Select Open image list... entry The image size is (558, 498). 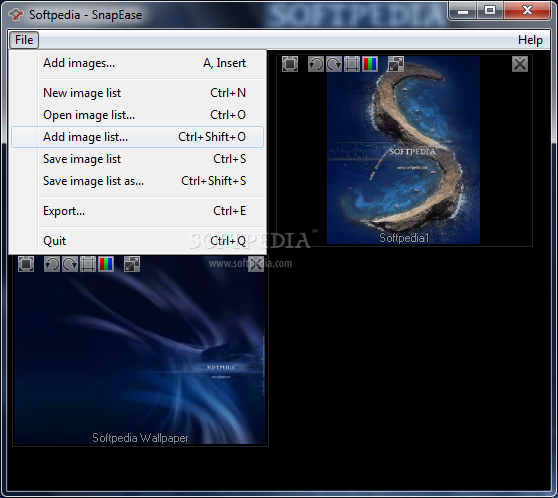[x=137, y=115]
